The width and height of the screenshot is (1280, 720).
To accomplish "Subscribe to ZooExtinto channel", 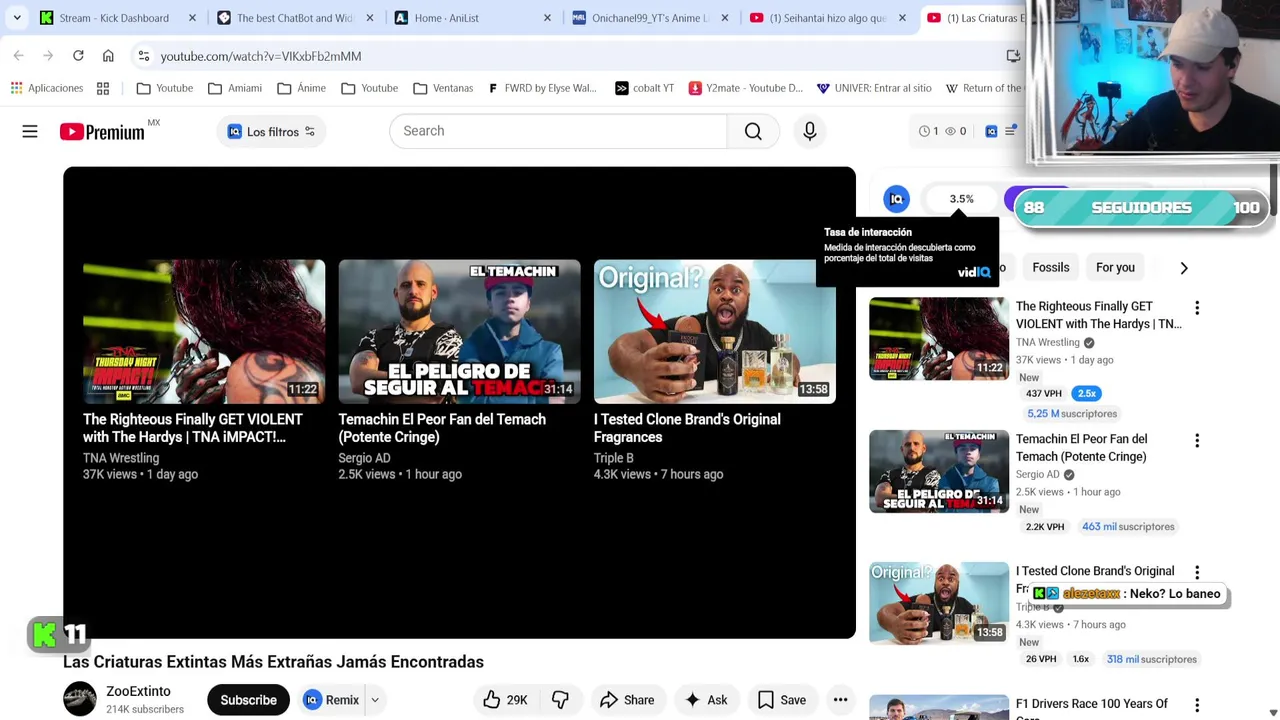I will click(248, 700).
